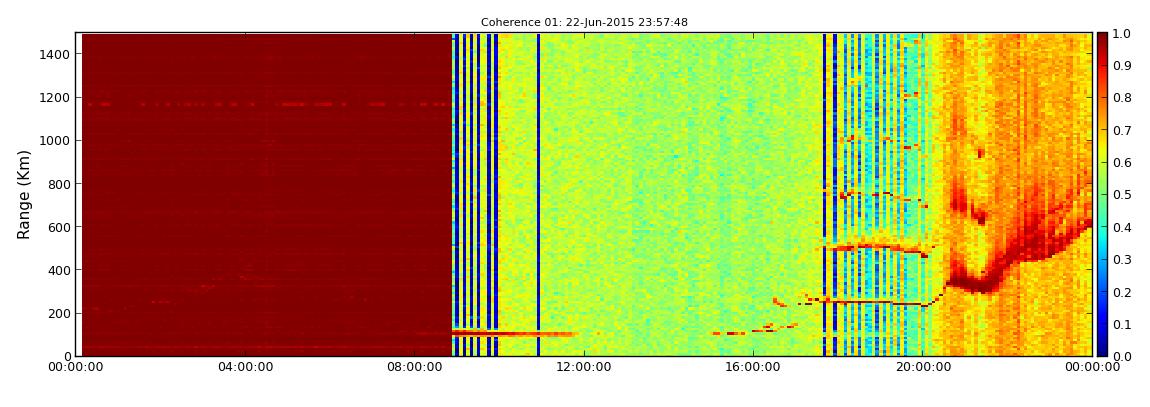The width and height of the screenshot is (1150, 407).
Task: Pick the dark red end of the colorbar
Action: (x=1102, y=40)
